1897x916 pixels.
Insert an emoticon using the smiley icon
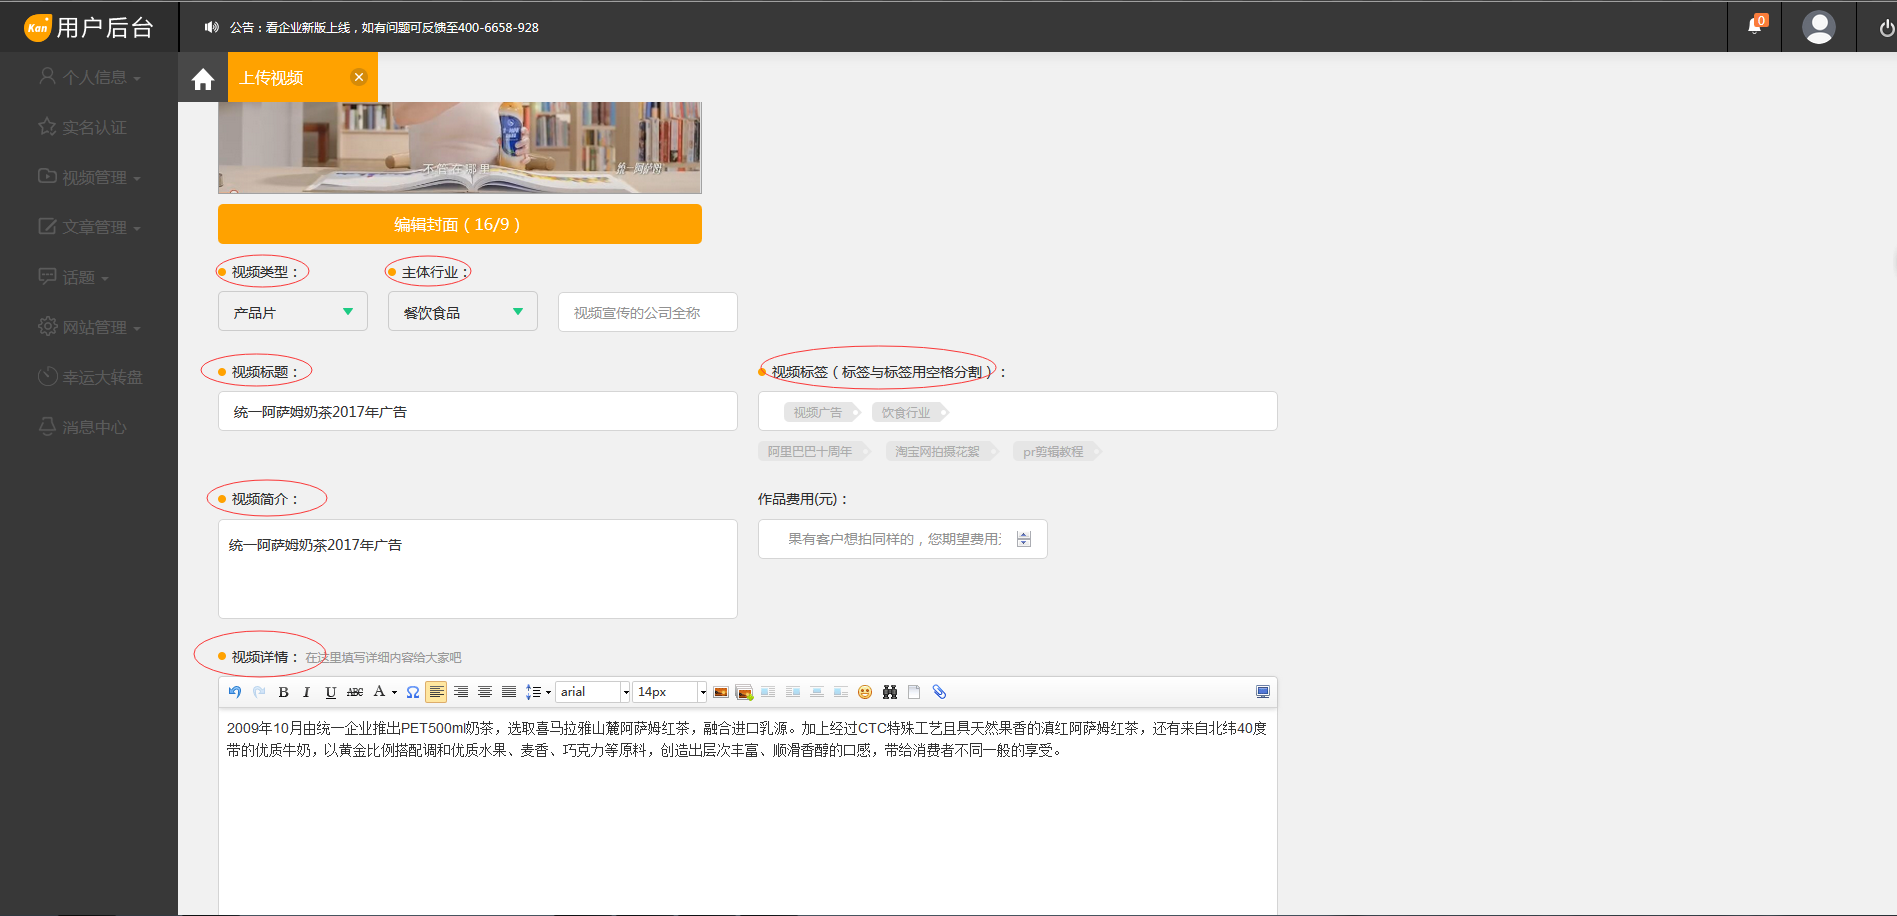point(865,692)
